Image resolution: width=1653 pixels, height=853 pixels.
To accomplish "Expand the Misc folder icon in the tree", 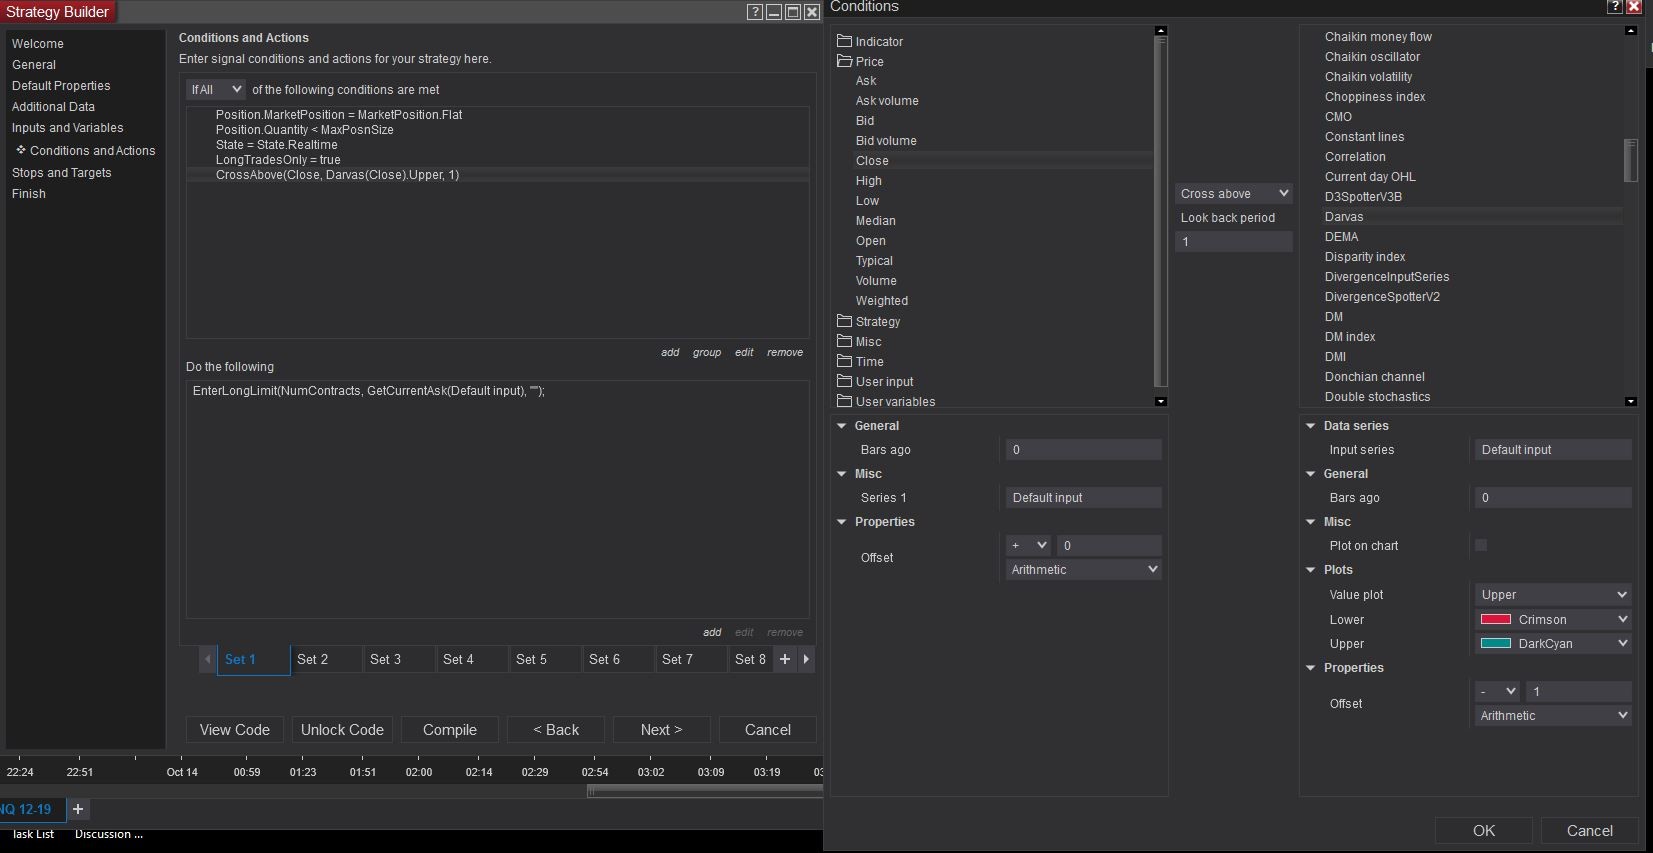I will [844, 341].
